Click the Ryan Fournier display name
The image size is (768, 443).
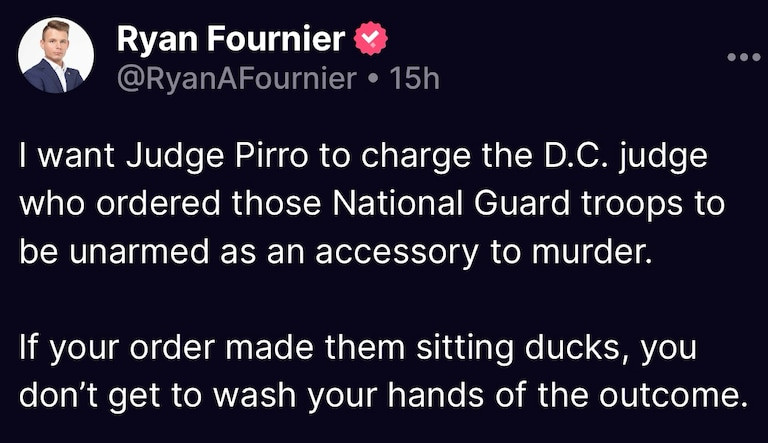coord(231,41)
